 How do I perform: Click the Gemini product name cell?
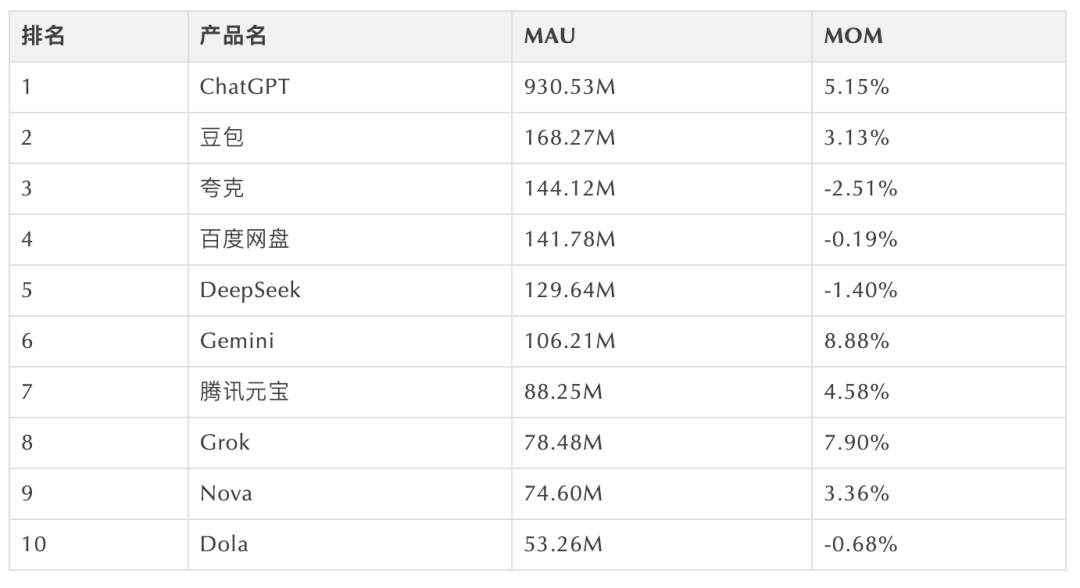[237, 342]
